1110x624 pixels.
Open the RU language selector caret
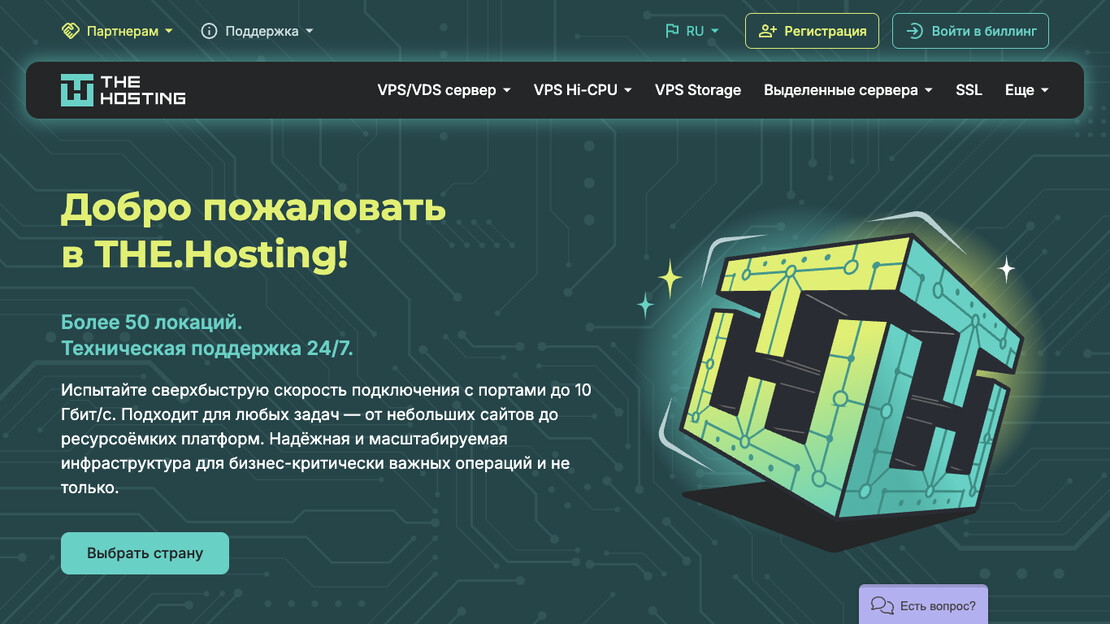(x=715, y=31)
